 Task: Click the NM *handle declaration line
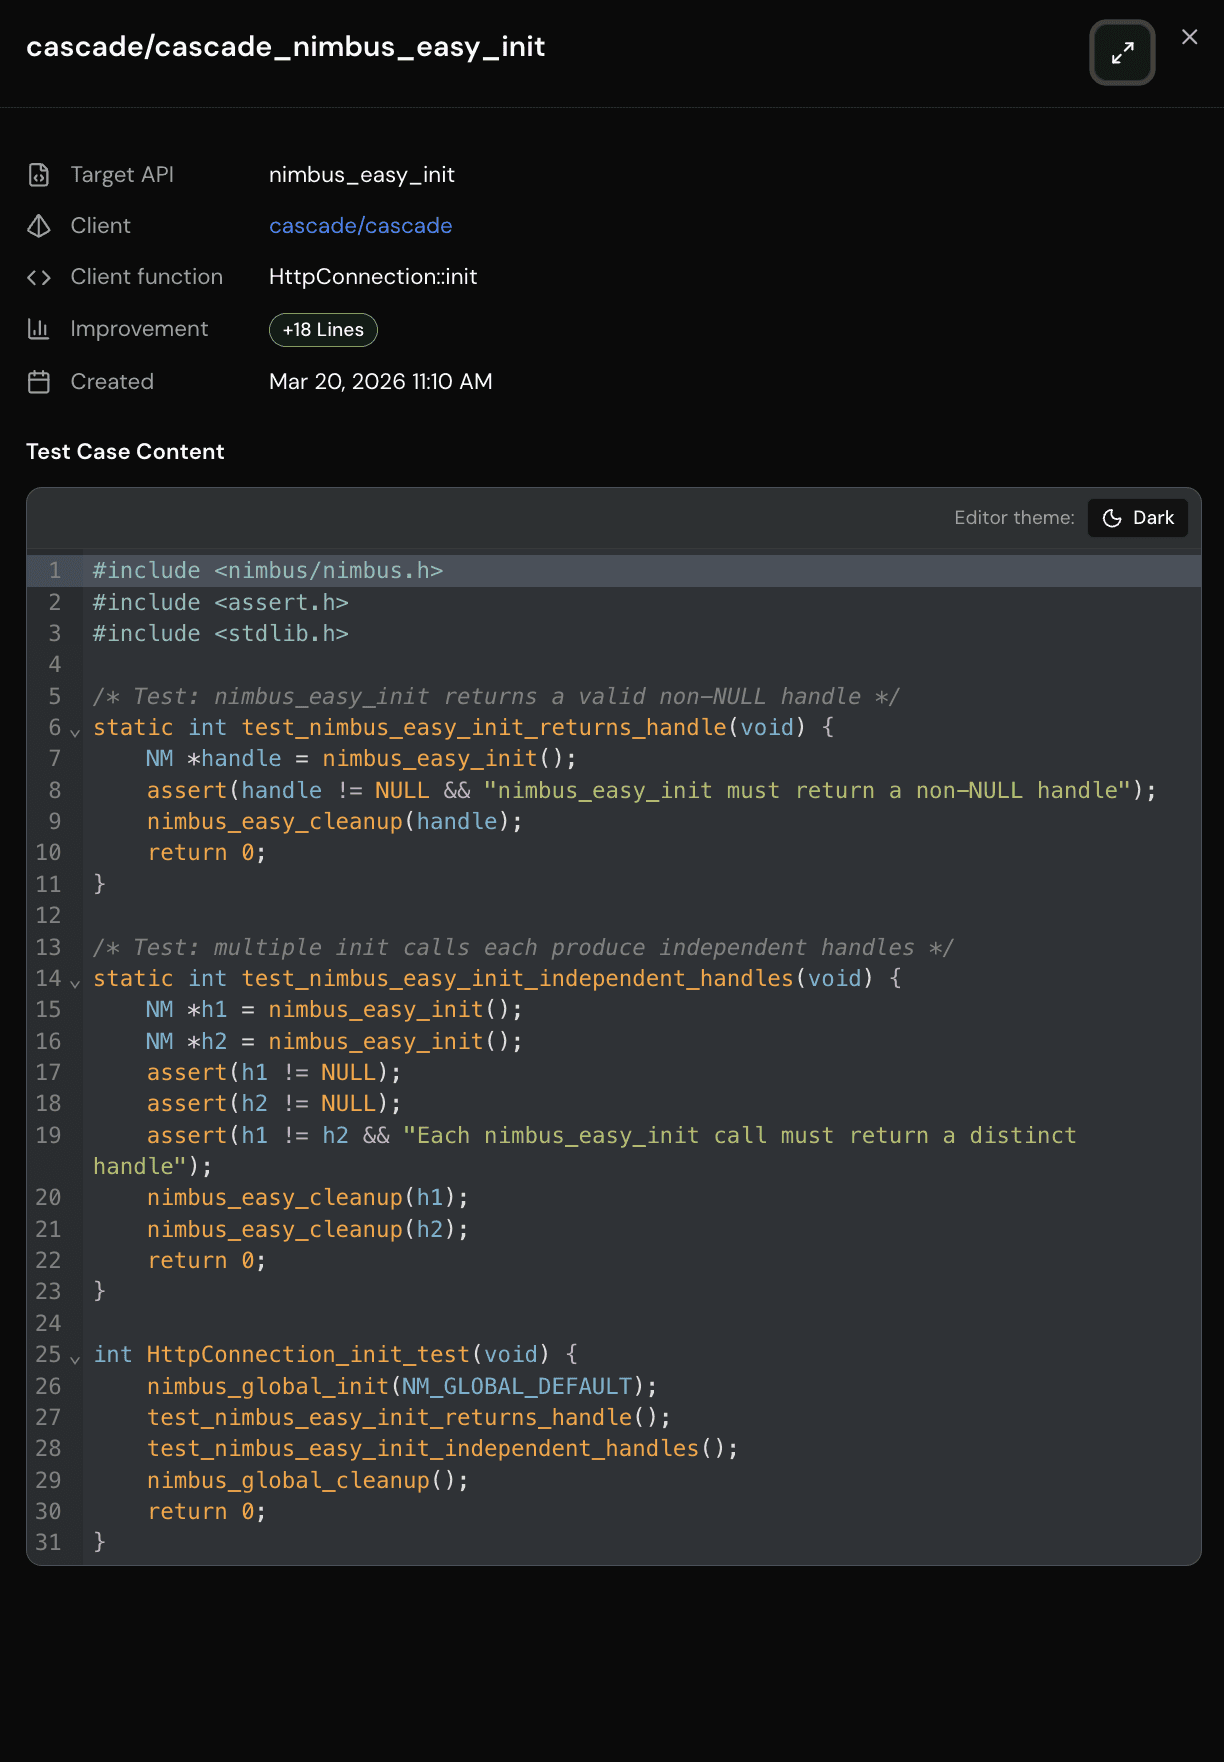point(361,759)
